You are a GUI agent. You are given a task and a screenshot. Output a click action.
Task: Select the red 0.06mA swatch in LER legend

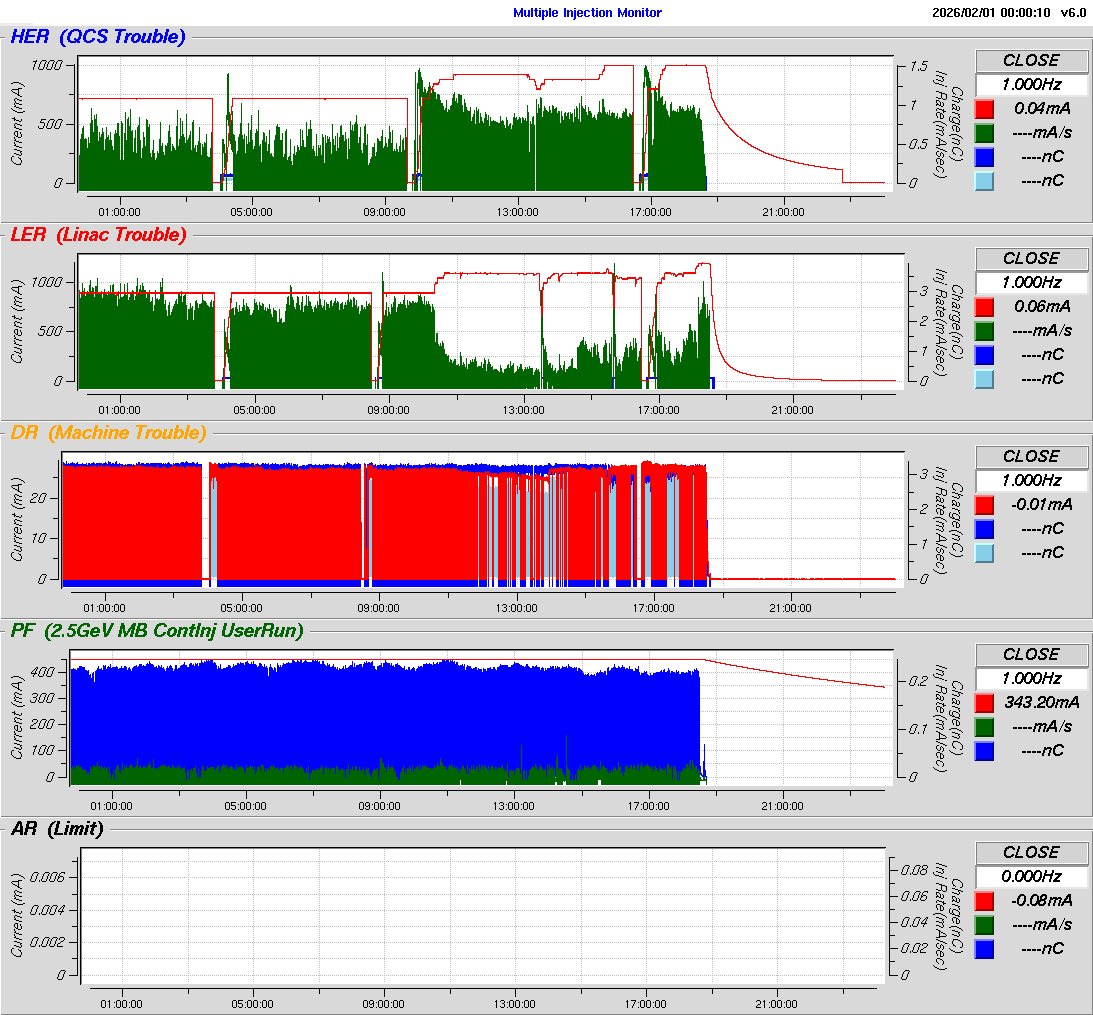(985, 306)
